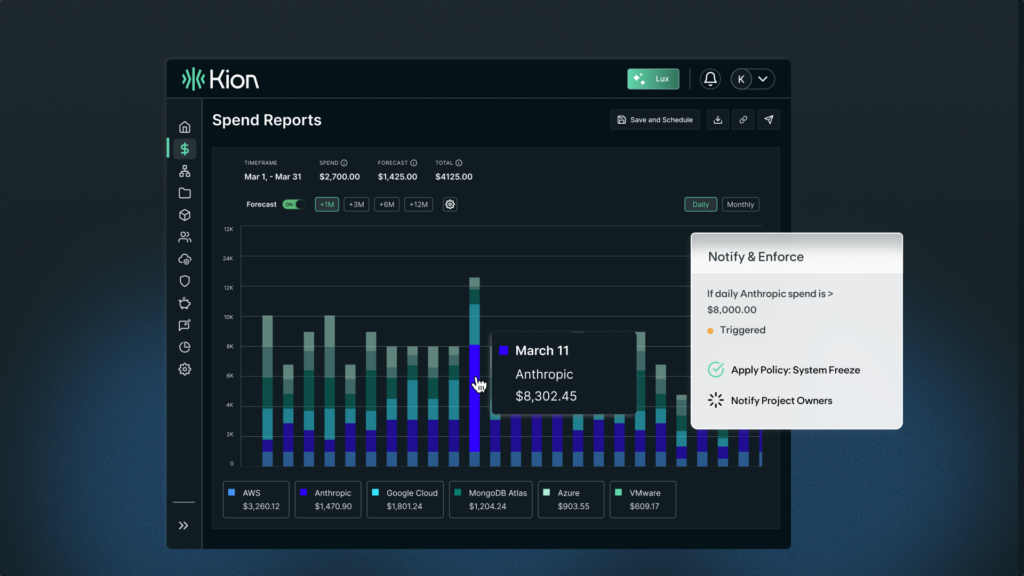Open the organization hierarchy sidebar icon

184,171
